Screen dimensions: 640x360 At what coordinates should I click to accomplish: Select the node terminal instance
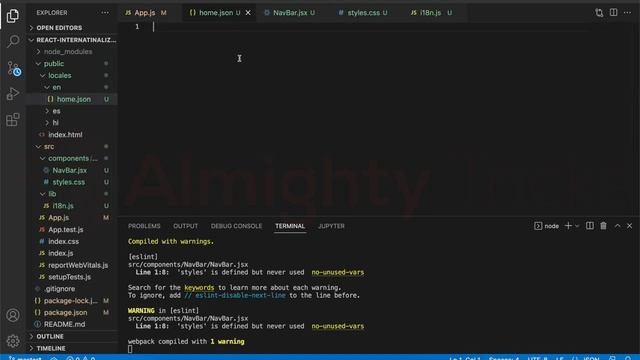point(547,226)
